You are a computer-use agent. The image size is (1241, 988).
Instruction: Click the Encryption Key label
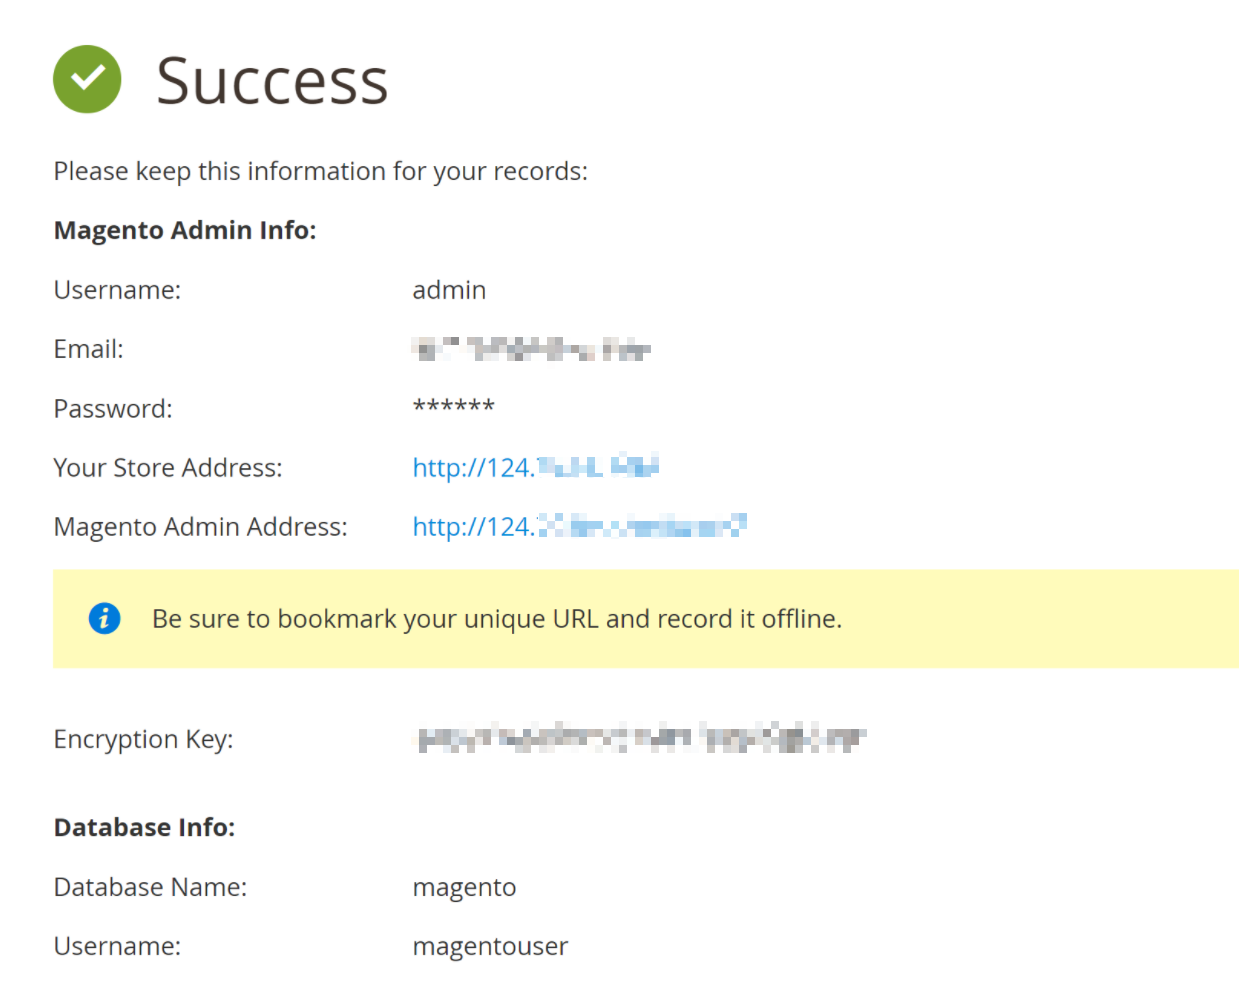143,739
